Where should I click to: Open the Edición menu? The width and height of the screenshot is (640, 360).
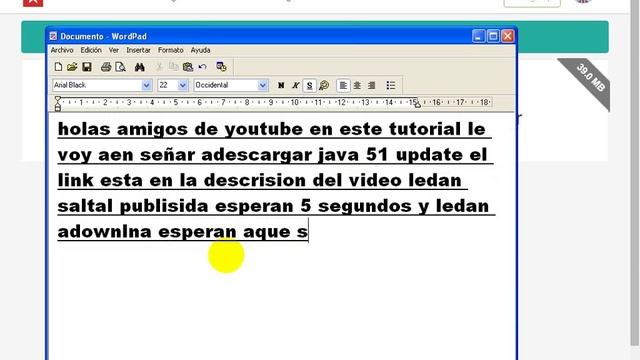[x=91, y=50]
